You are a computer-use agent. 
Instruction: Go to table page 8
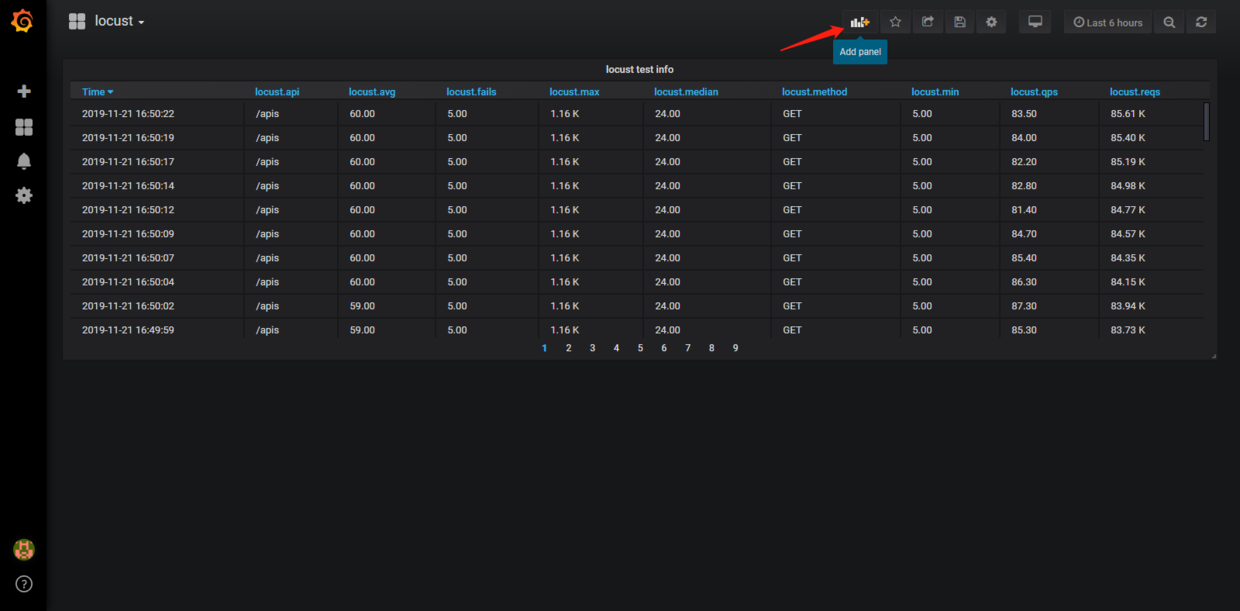[x=712, y=348]
